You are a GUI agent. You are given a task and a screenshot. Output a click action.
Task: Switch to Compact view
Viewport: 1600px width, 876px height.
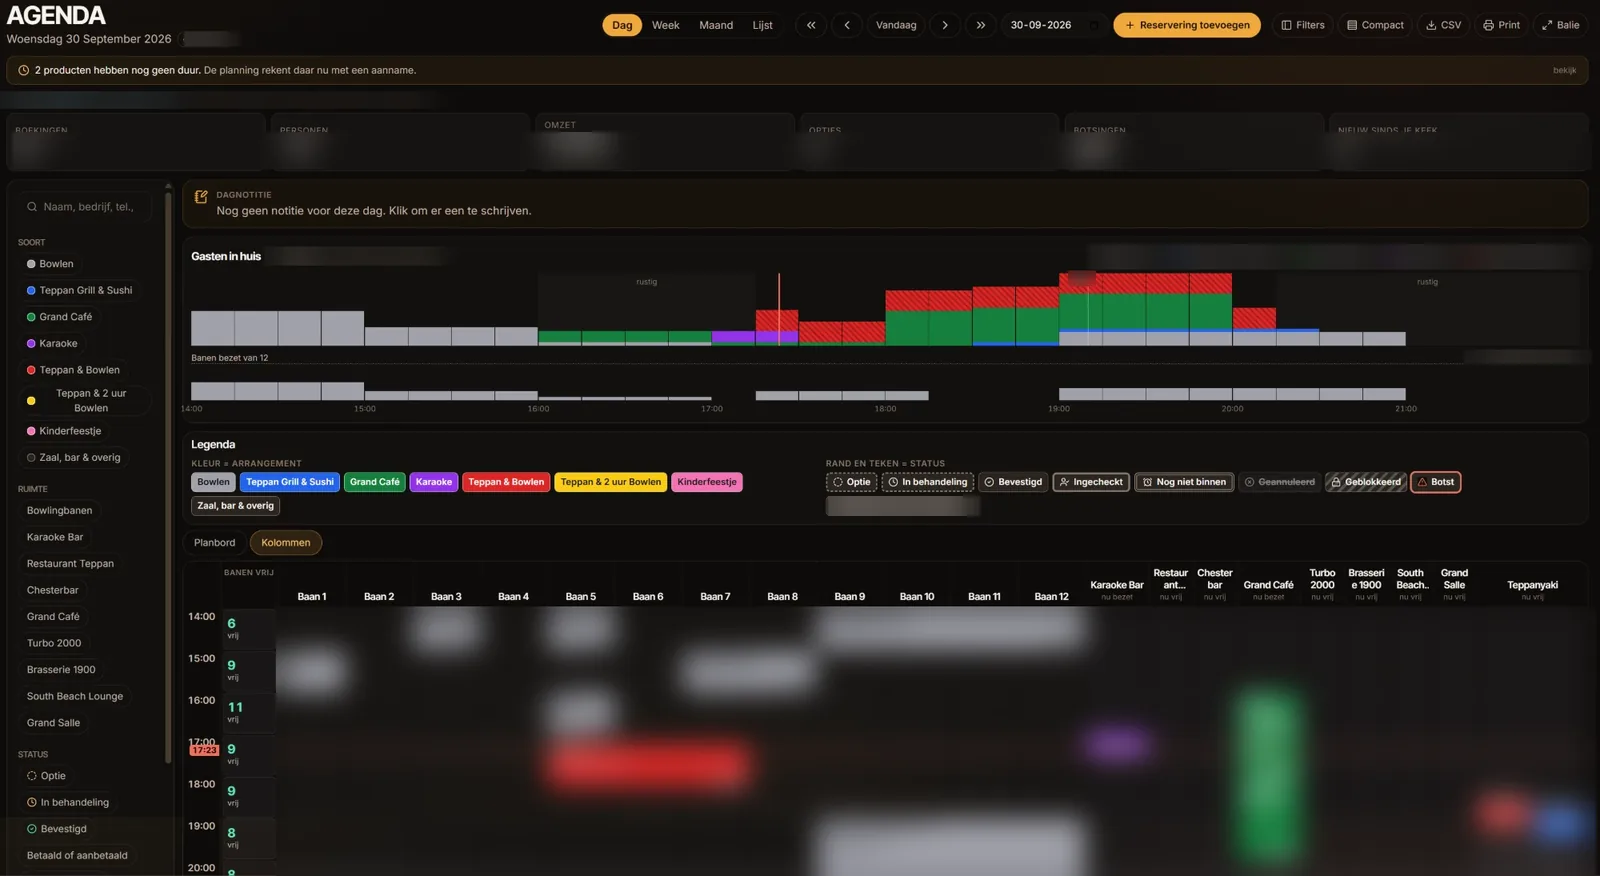1375,25
